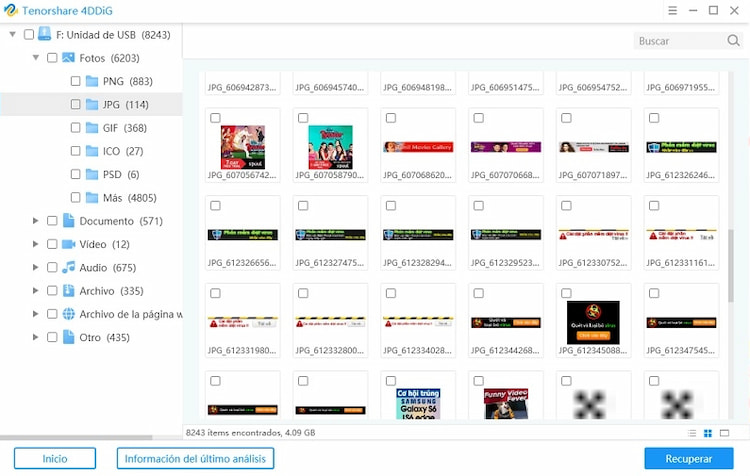The width and height of the screenshot is (750, 476).
Task: Click the PSD folder icon
Action: (x=92, y=174)
